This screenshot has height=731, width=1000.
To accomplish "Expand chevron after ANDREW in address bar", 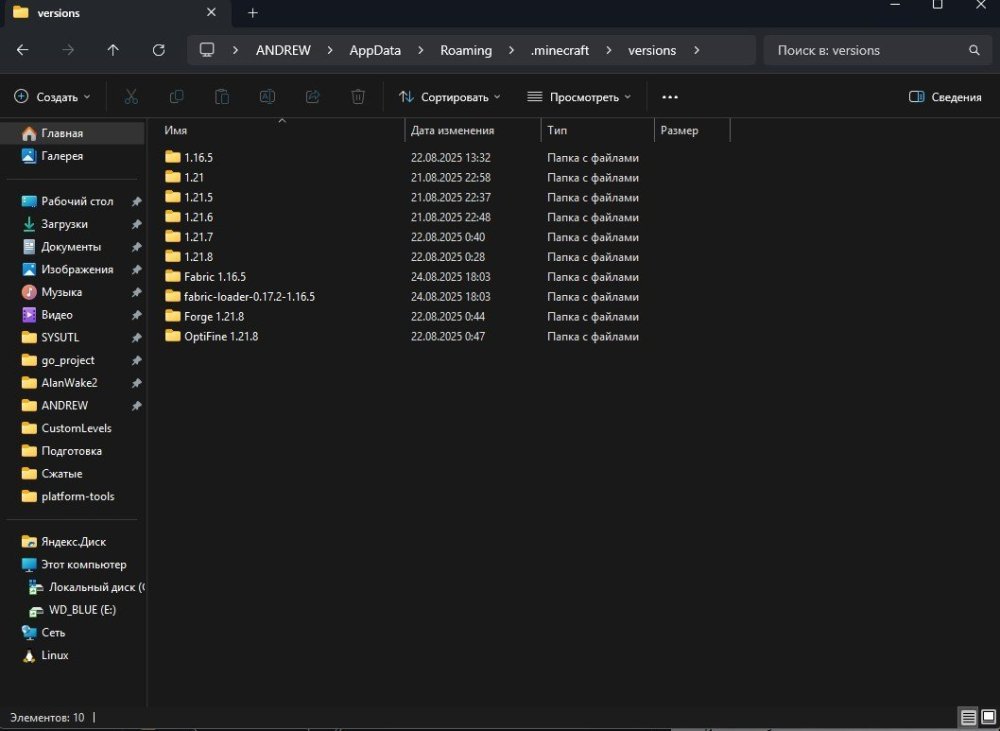I will 330,50.
